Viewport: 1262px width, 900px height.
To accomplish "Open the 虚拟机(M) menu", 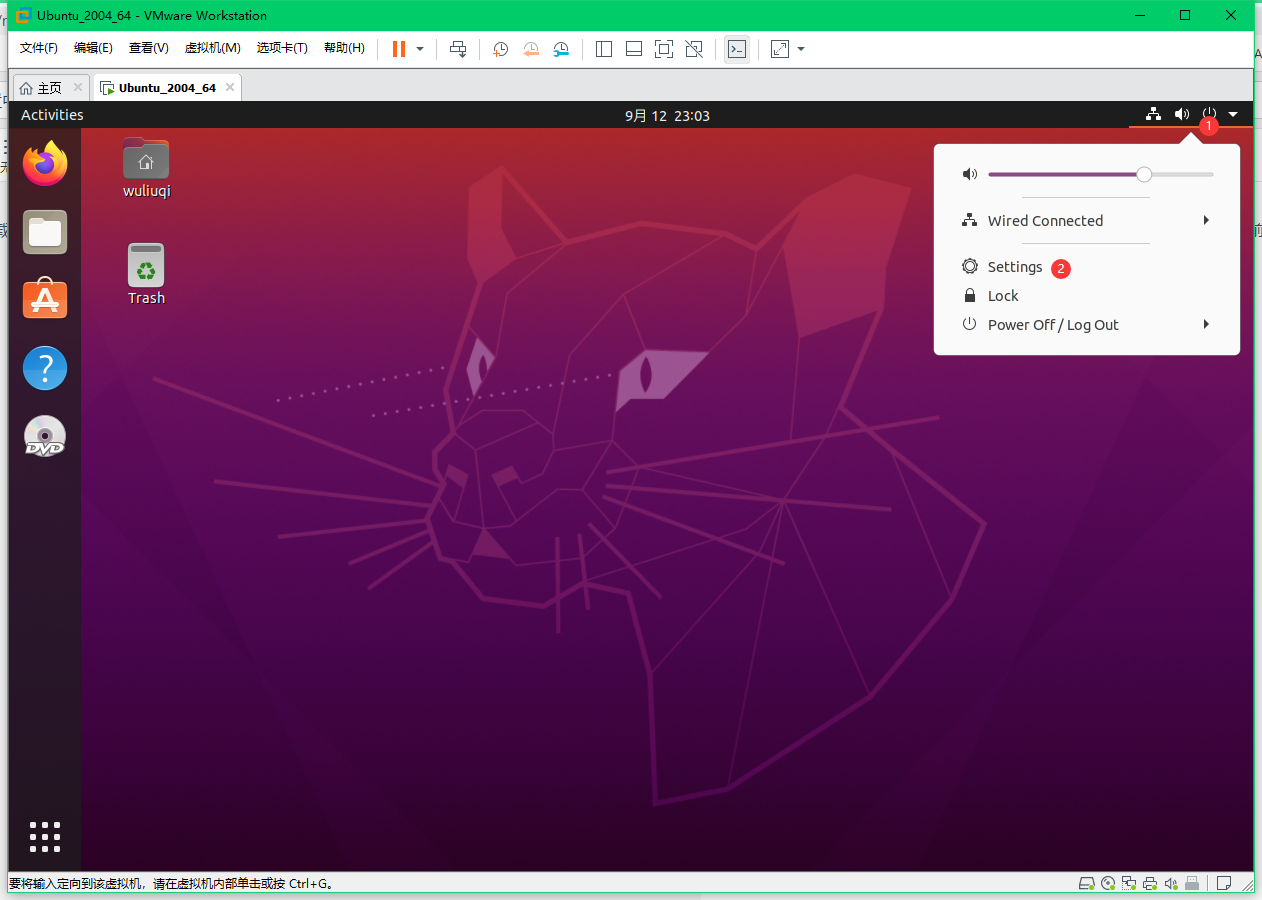I will click(212, 48).
